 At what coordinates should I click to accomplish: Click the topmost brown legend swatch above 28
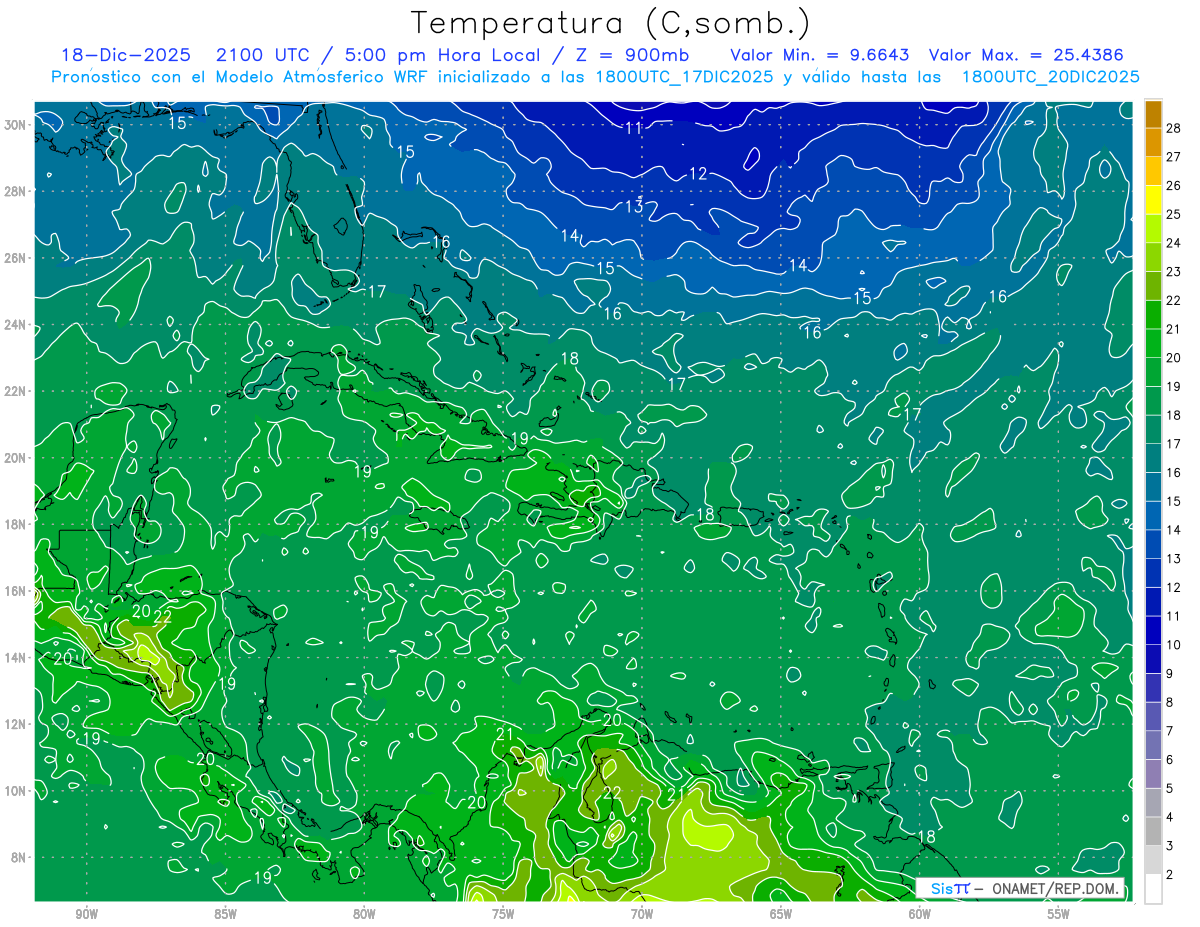pos(1154,114)
